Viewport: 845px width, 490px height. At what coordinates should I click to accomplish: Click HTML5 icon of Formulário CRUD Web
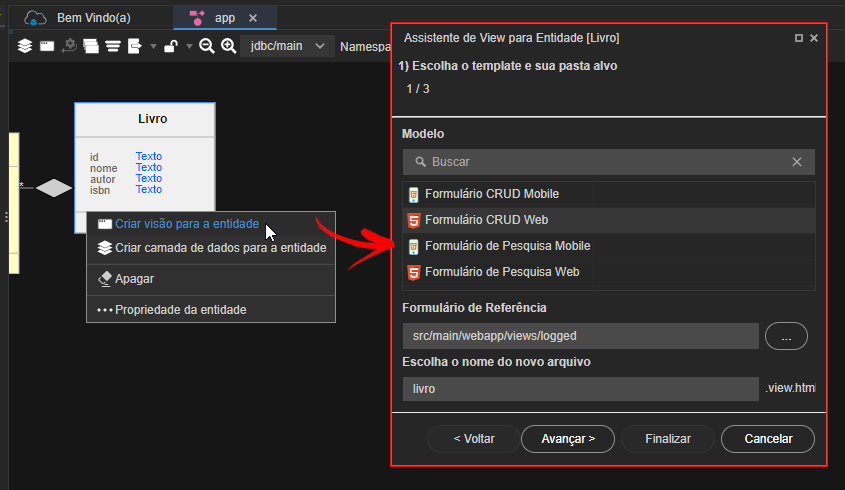[413, 220]
